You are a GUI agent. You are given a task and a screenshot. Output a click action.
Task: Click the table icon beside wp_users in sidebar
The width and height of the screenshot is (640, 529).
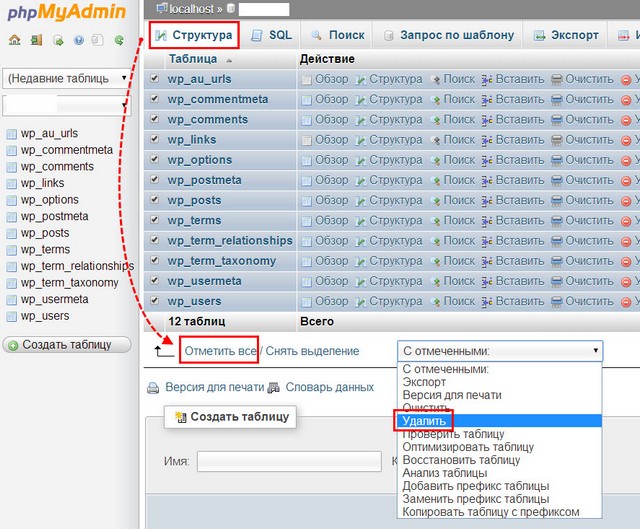coord(12,317)
